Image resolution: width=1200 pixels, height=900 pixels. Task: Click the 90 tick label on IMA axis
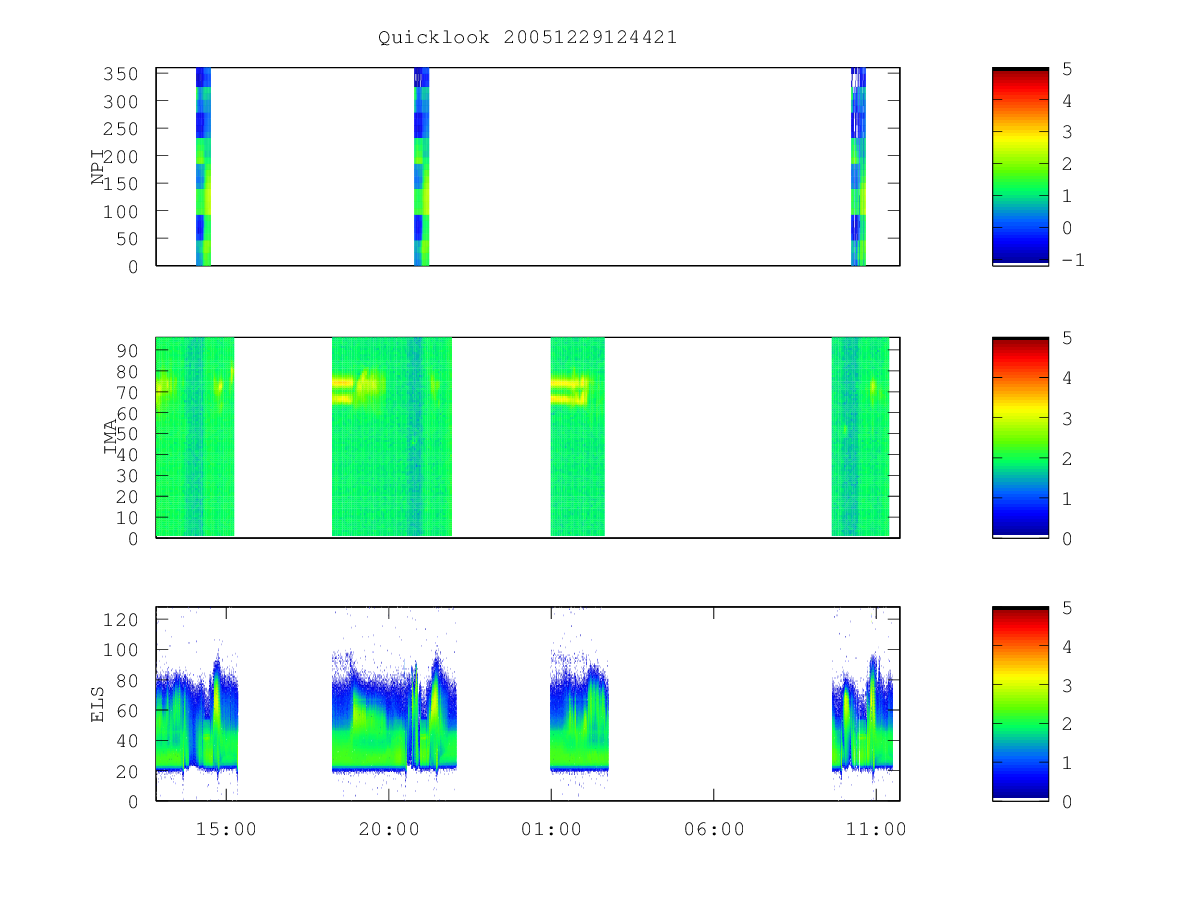coord(128,349)
